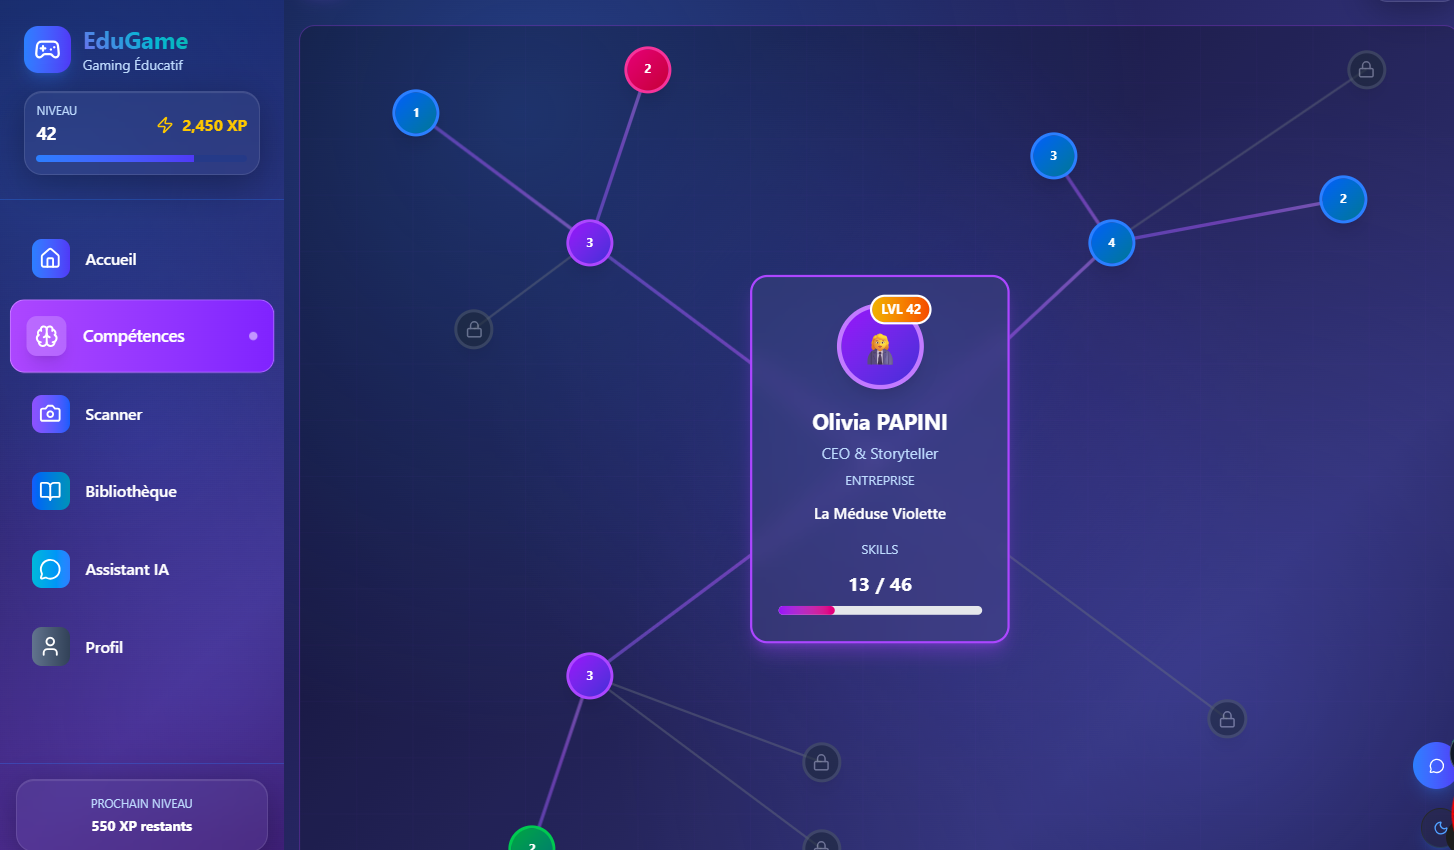Click the blue skill node numbered 3
This screenshot has height=850, width=1454.
point(1053,156)
